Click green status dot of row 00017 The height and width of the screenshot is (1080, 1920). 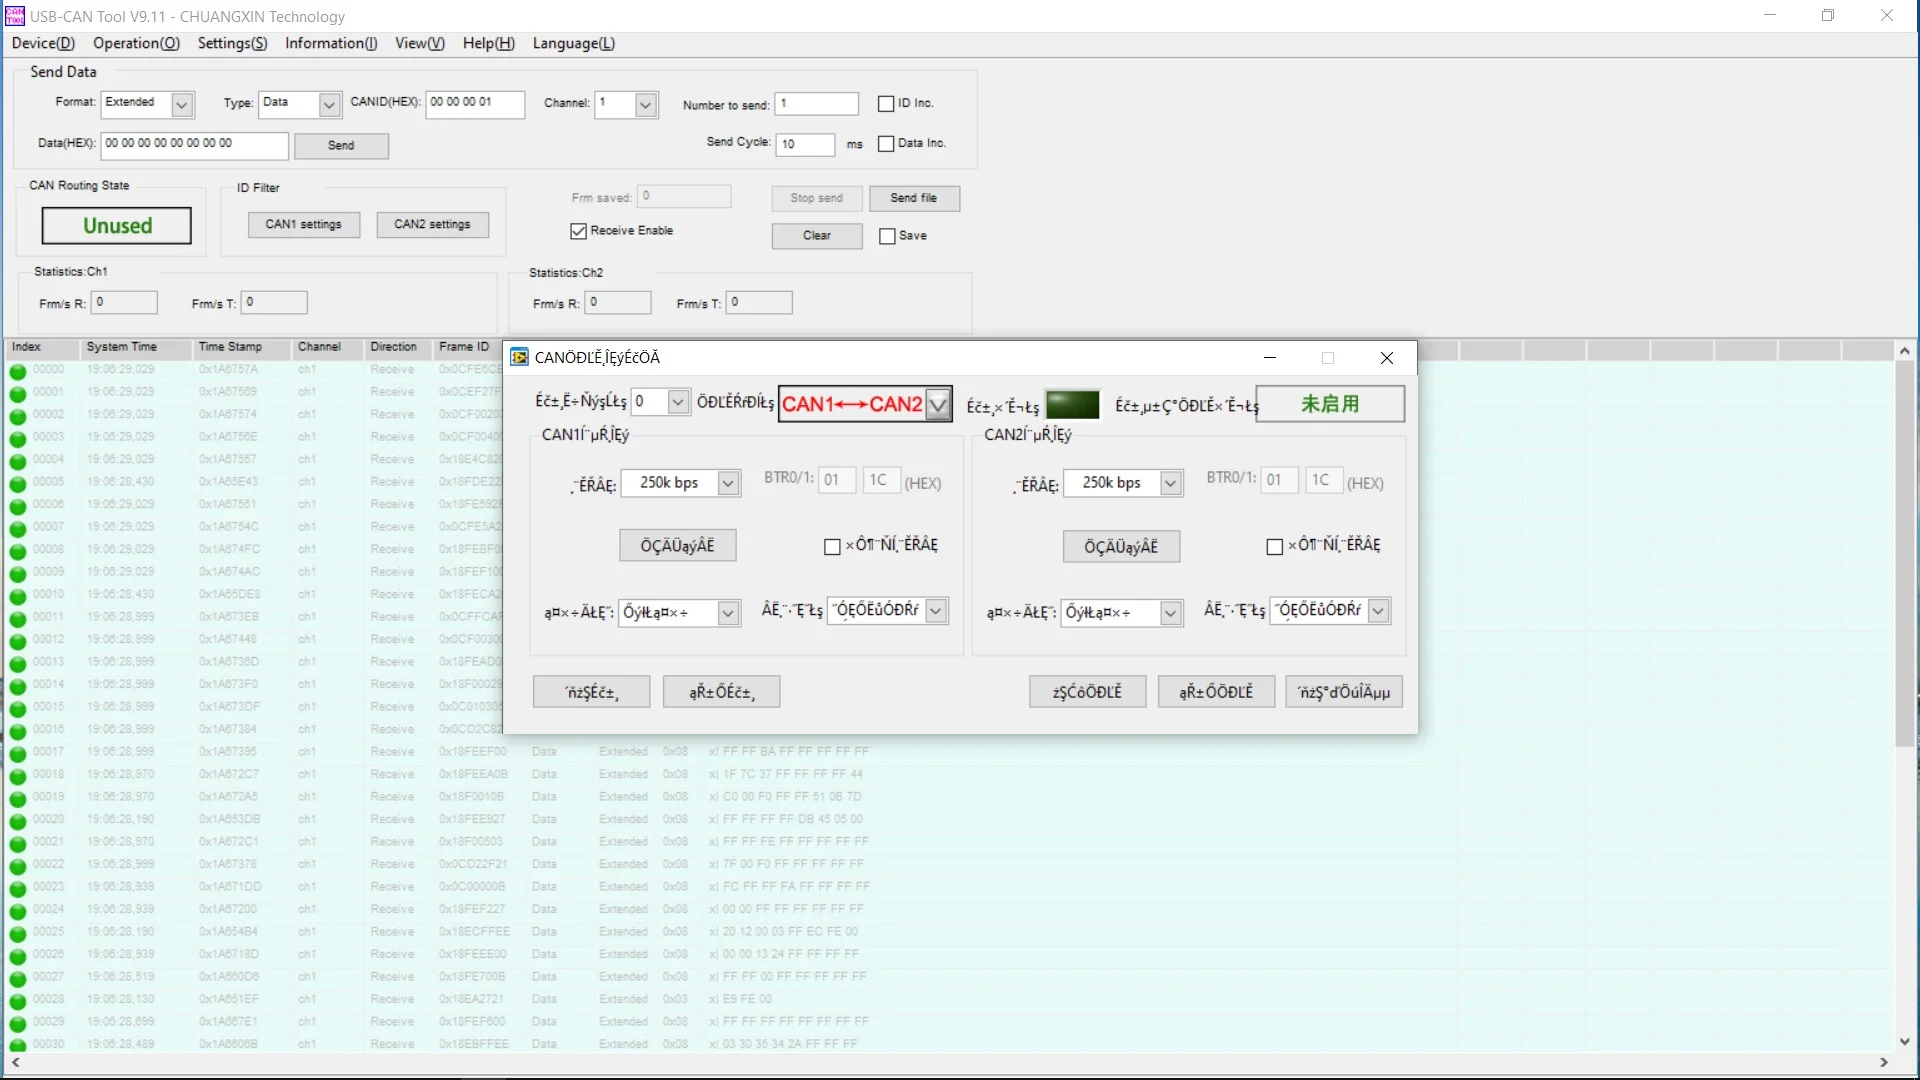point(18,753)
